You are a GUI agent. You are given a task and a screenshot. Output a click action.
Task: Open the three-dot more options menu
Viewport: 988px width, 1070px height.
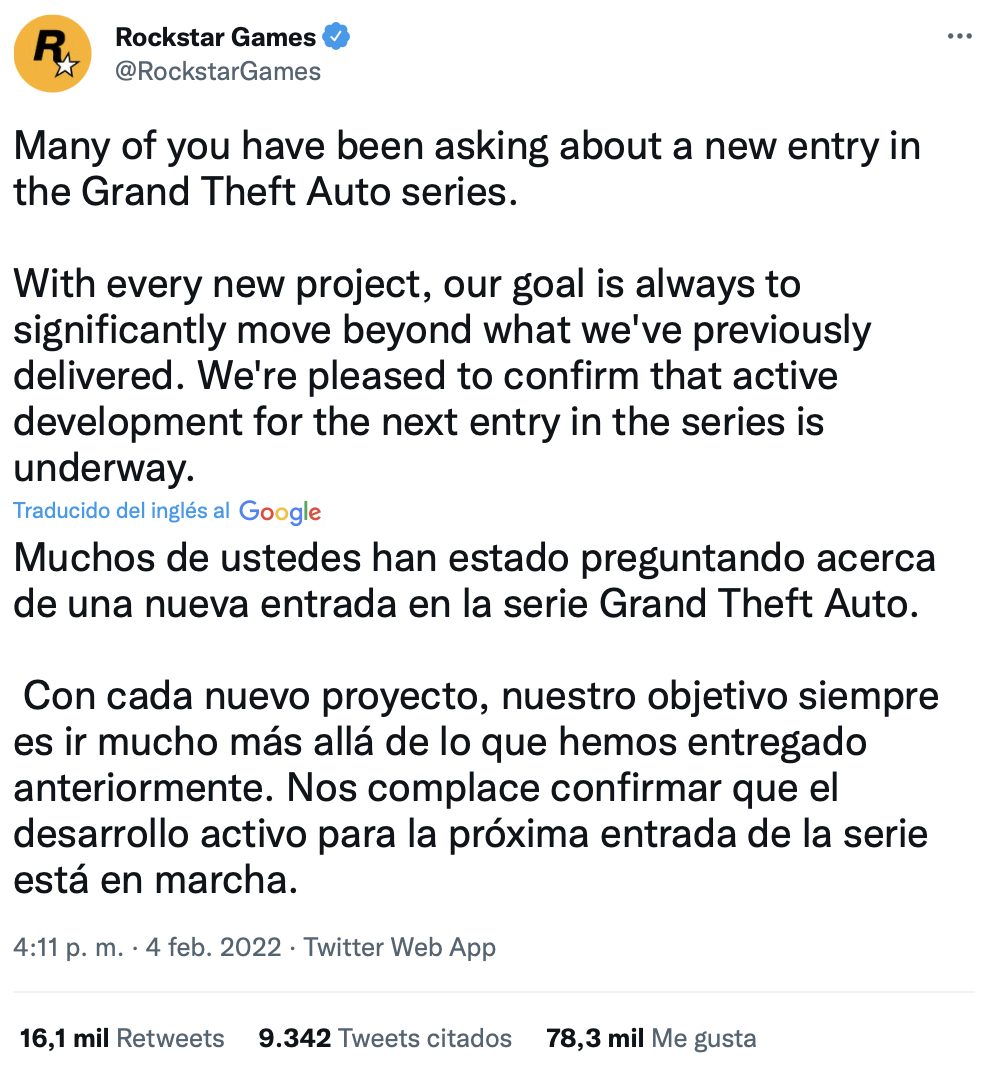click(959, 36)
